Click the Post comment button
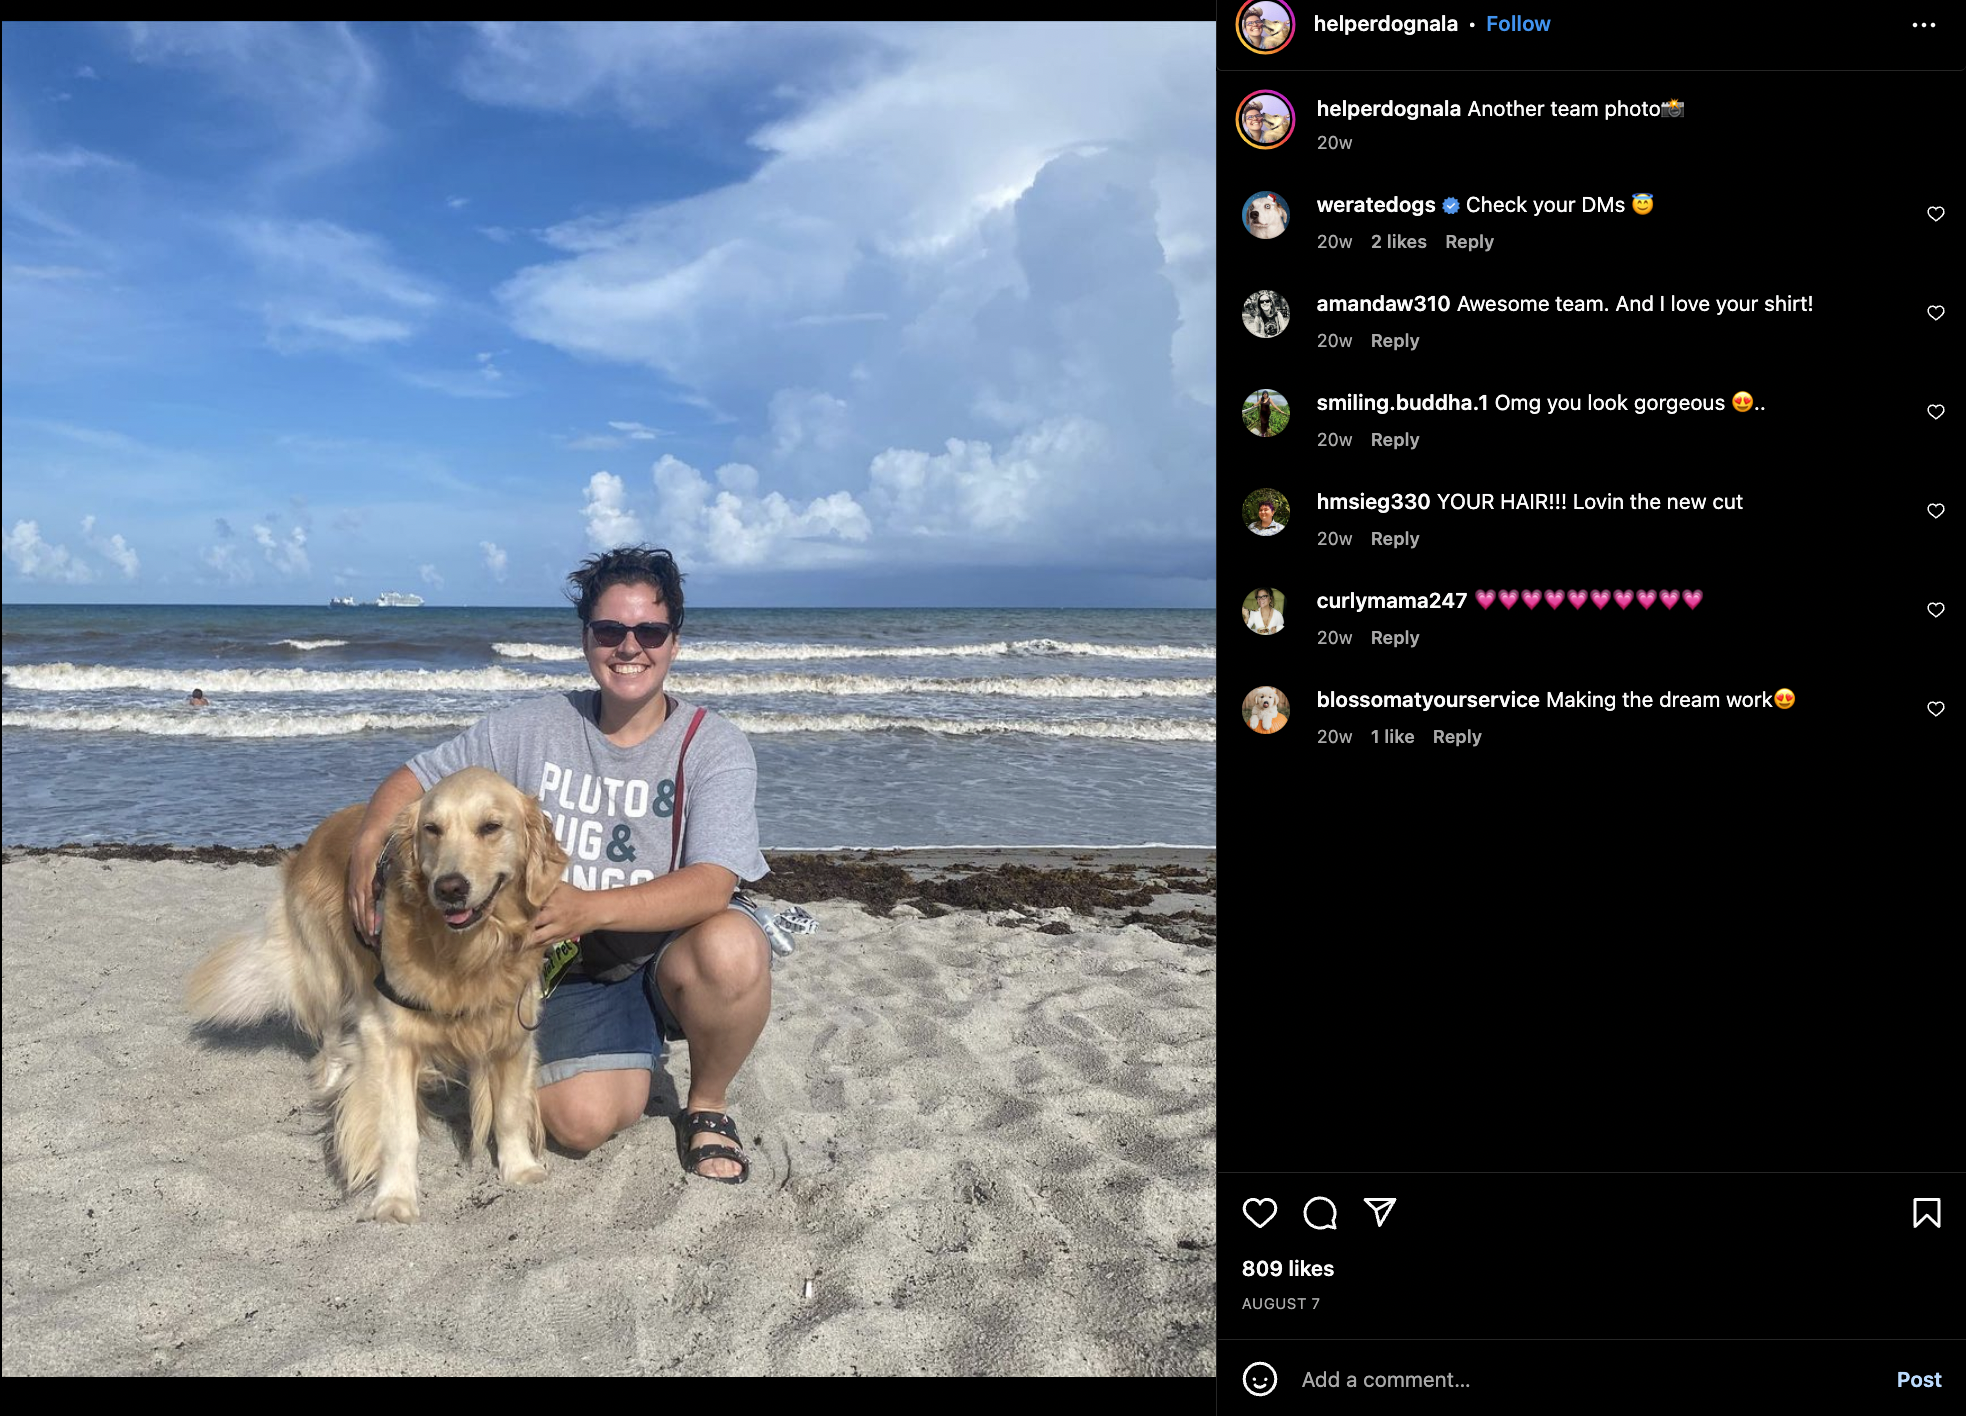Viewport: 1966px width, 1416px height. [x=1918, y=1379]
